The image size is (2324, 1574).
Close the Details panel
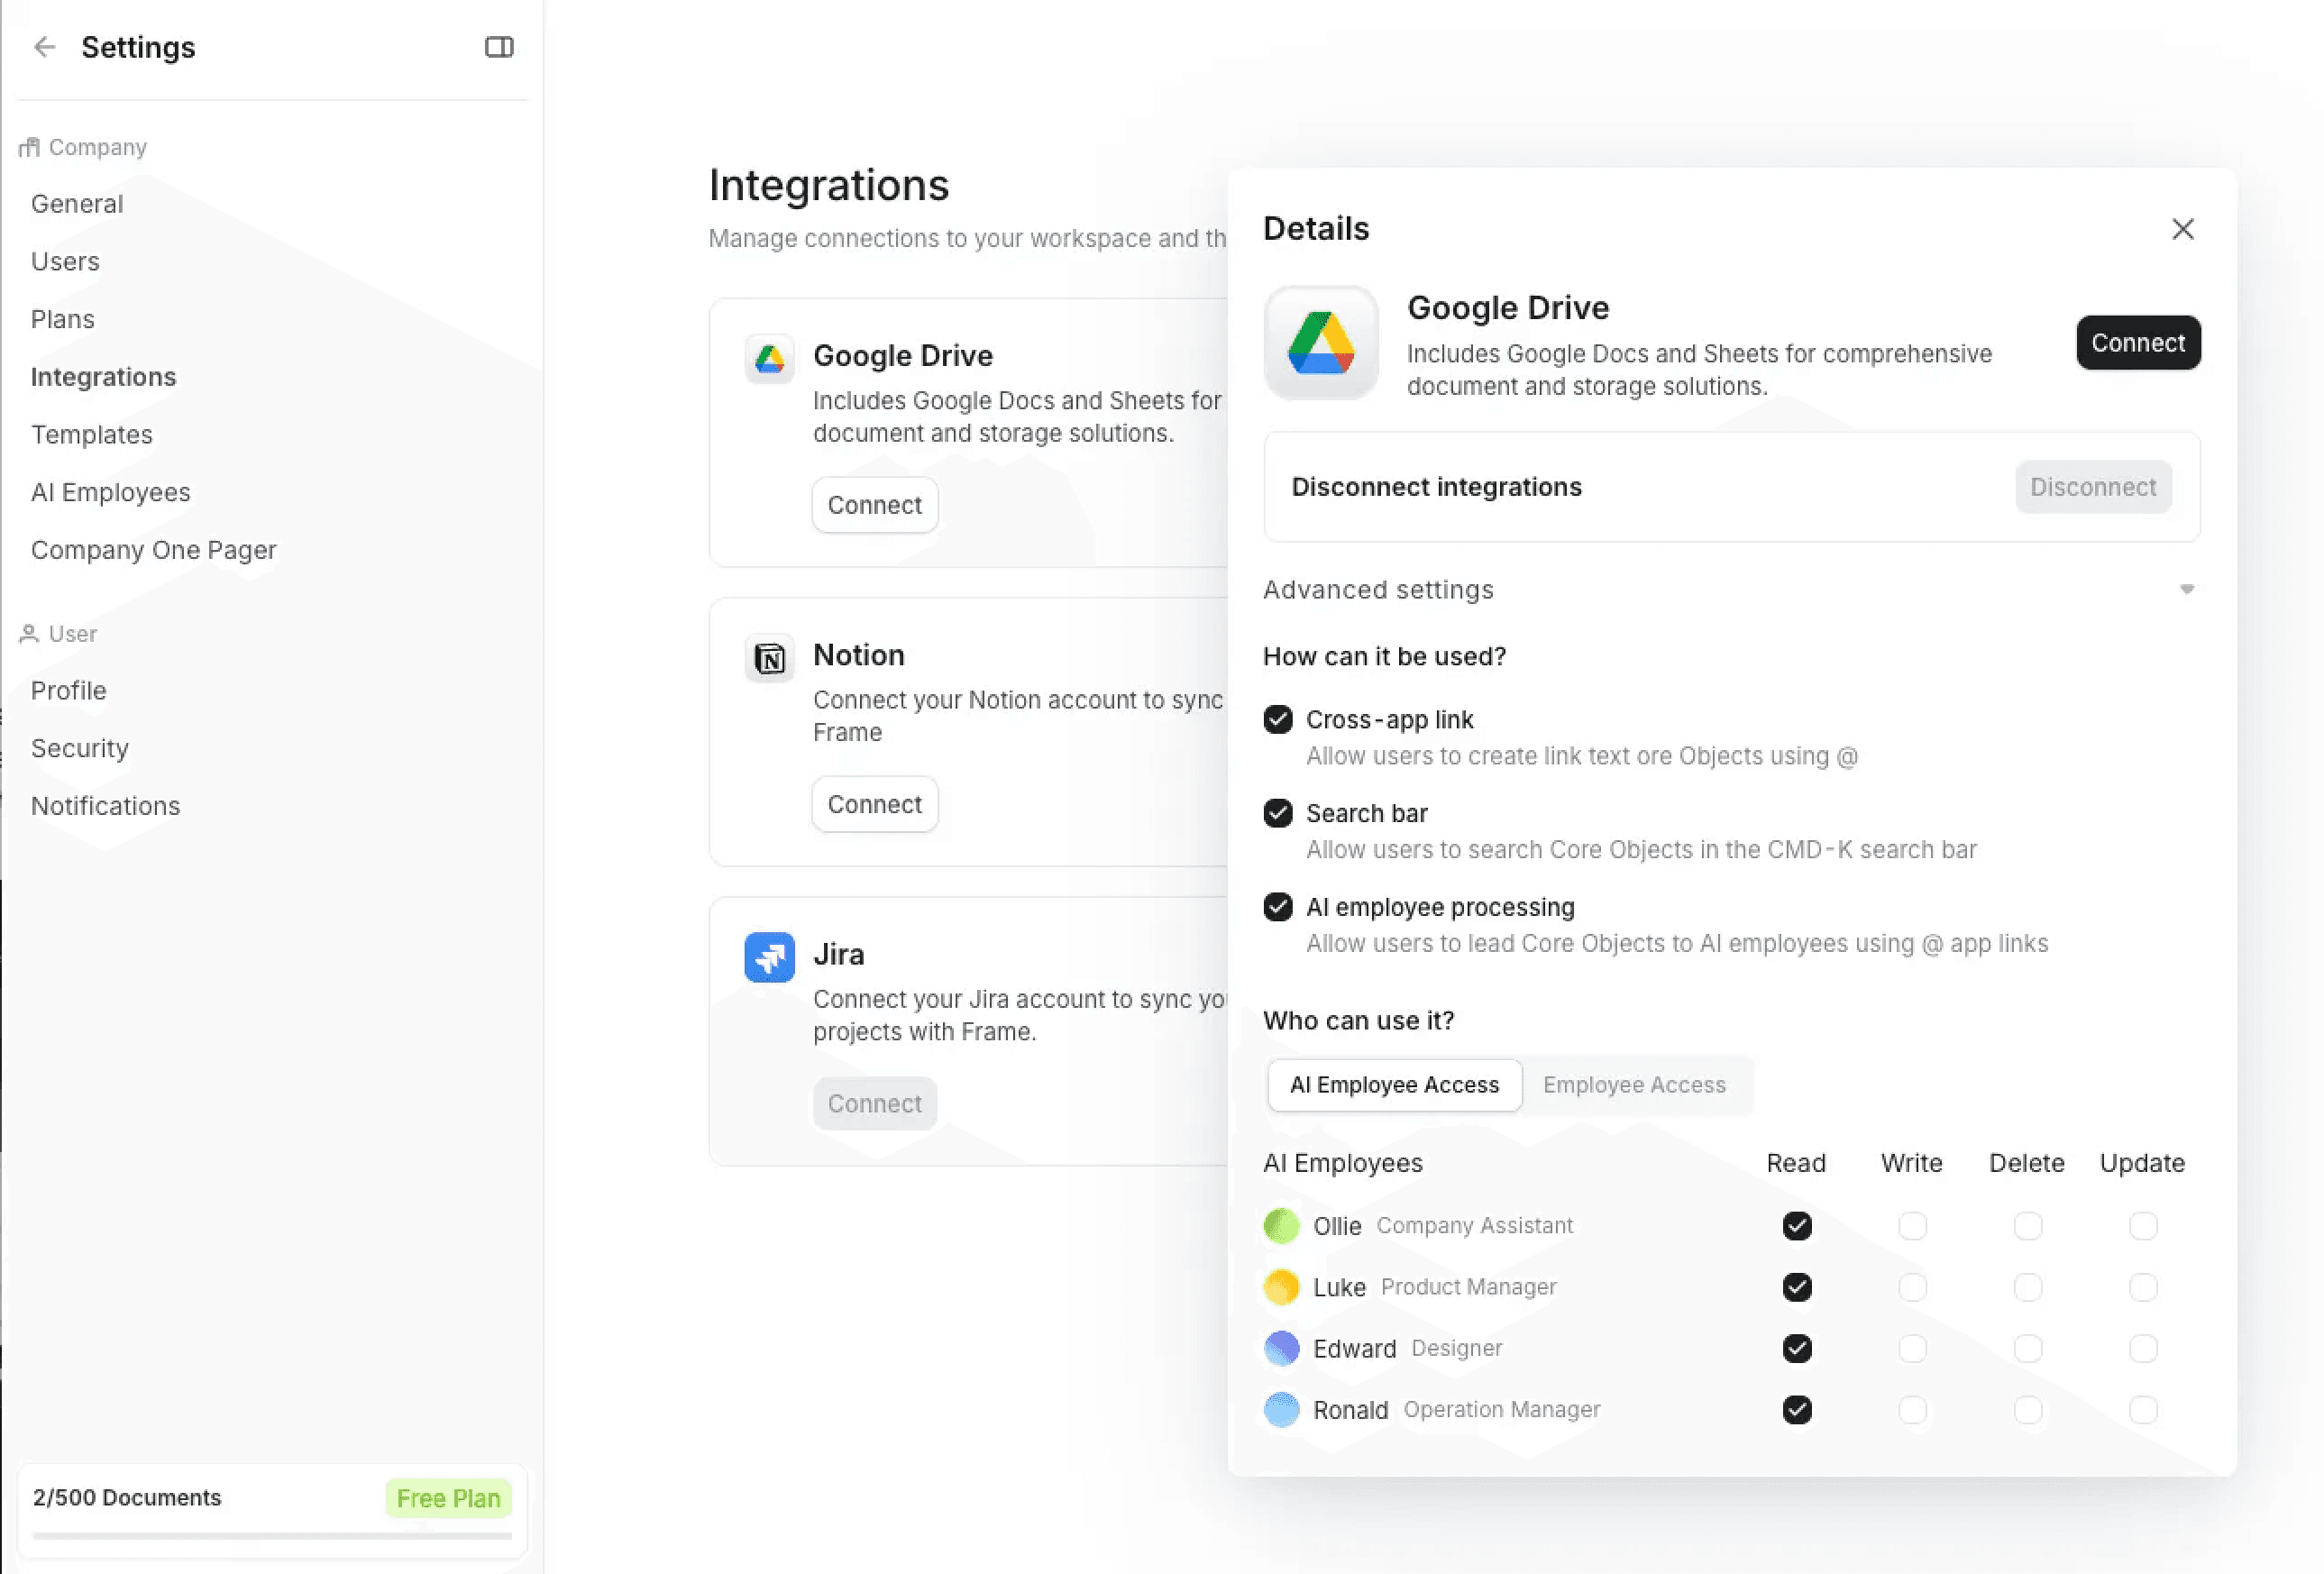[2182, 229]
